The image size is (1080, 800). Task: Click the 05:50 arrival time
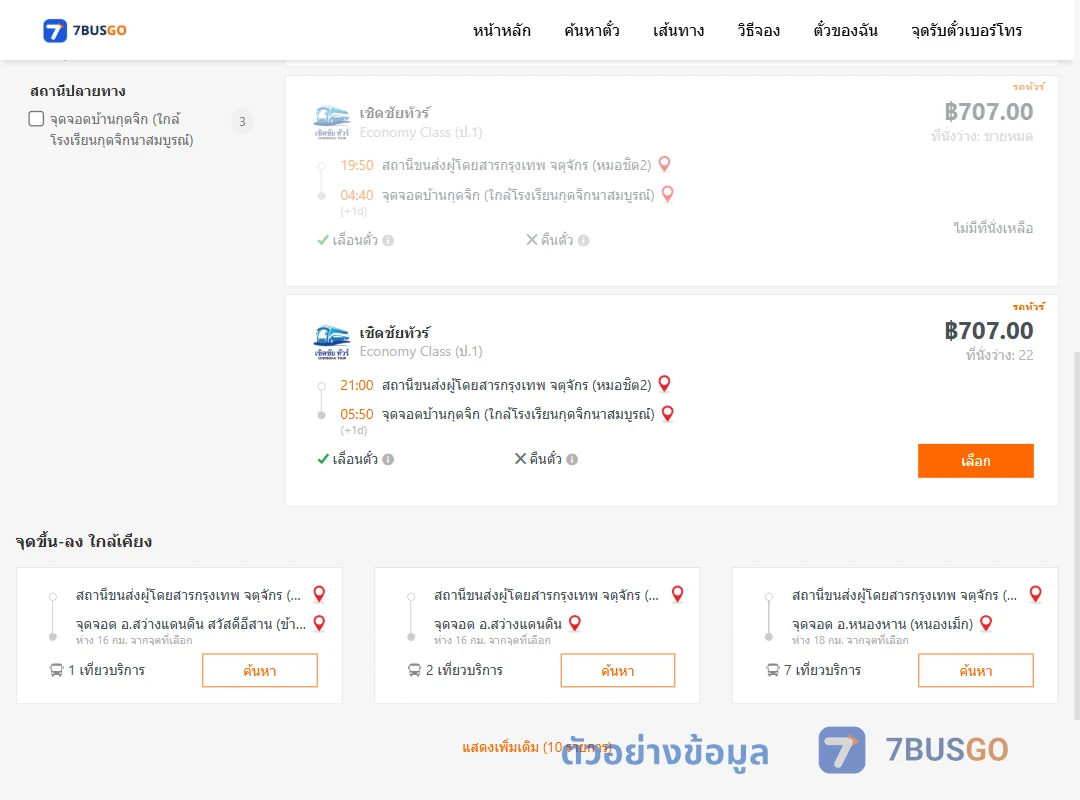(357, 414)
